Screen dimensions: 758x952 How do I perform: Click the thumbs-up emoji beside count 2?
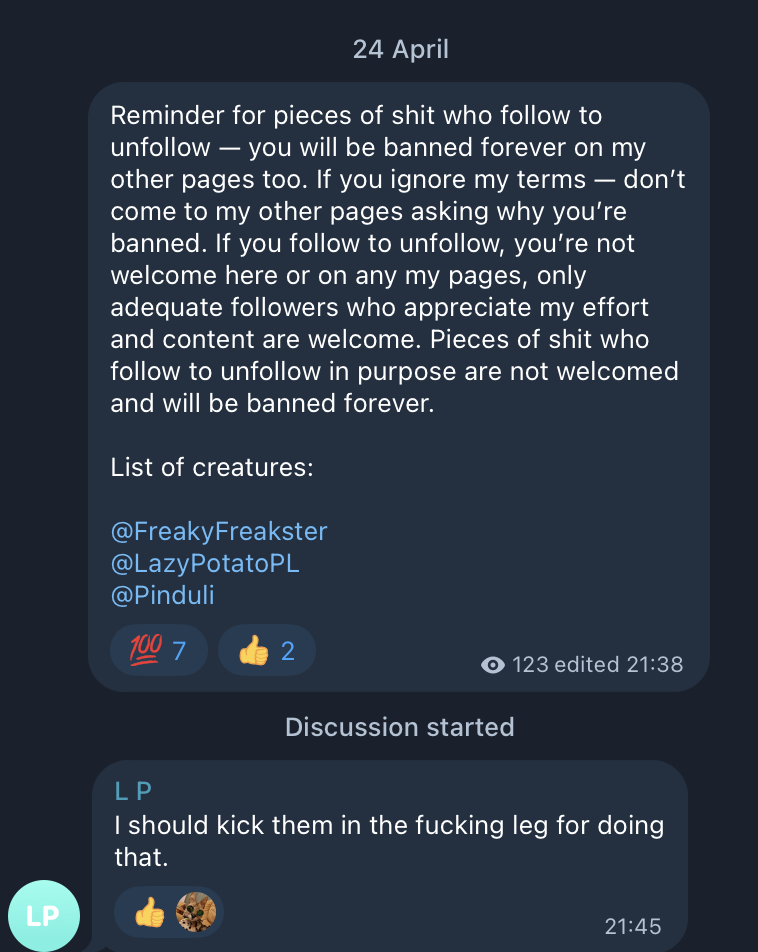(x=254, y=651)
